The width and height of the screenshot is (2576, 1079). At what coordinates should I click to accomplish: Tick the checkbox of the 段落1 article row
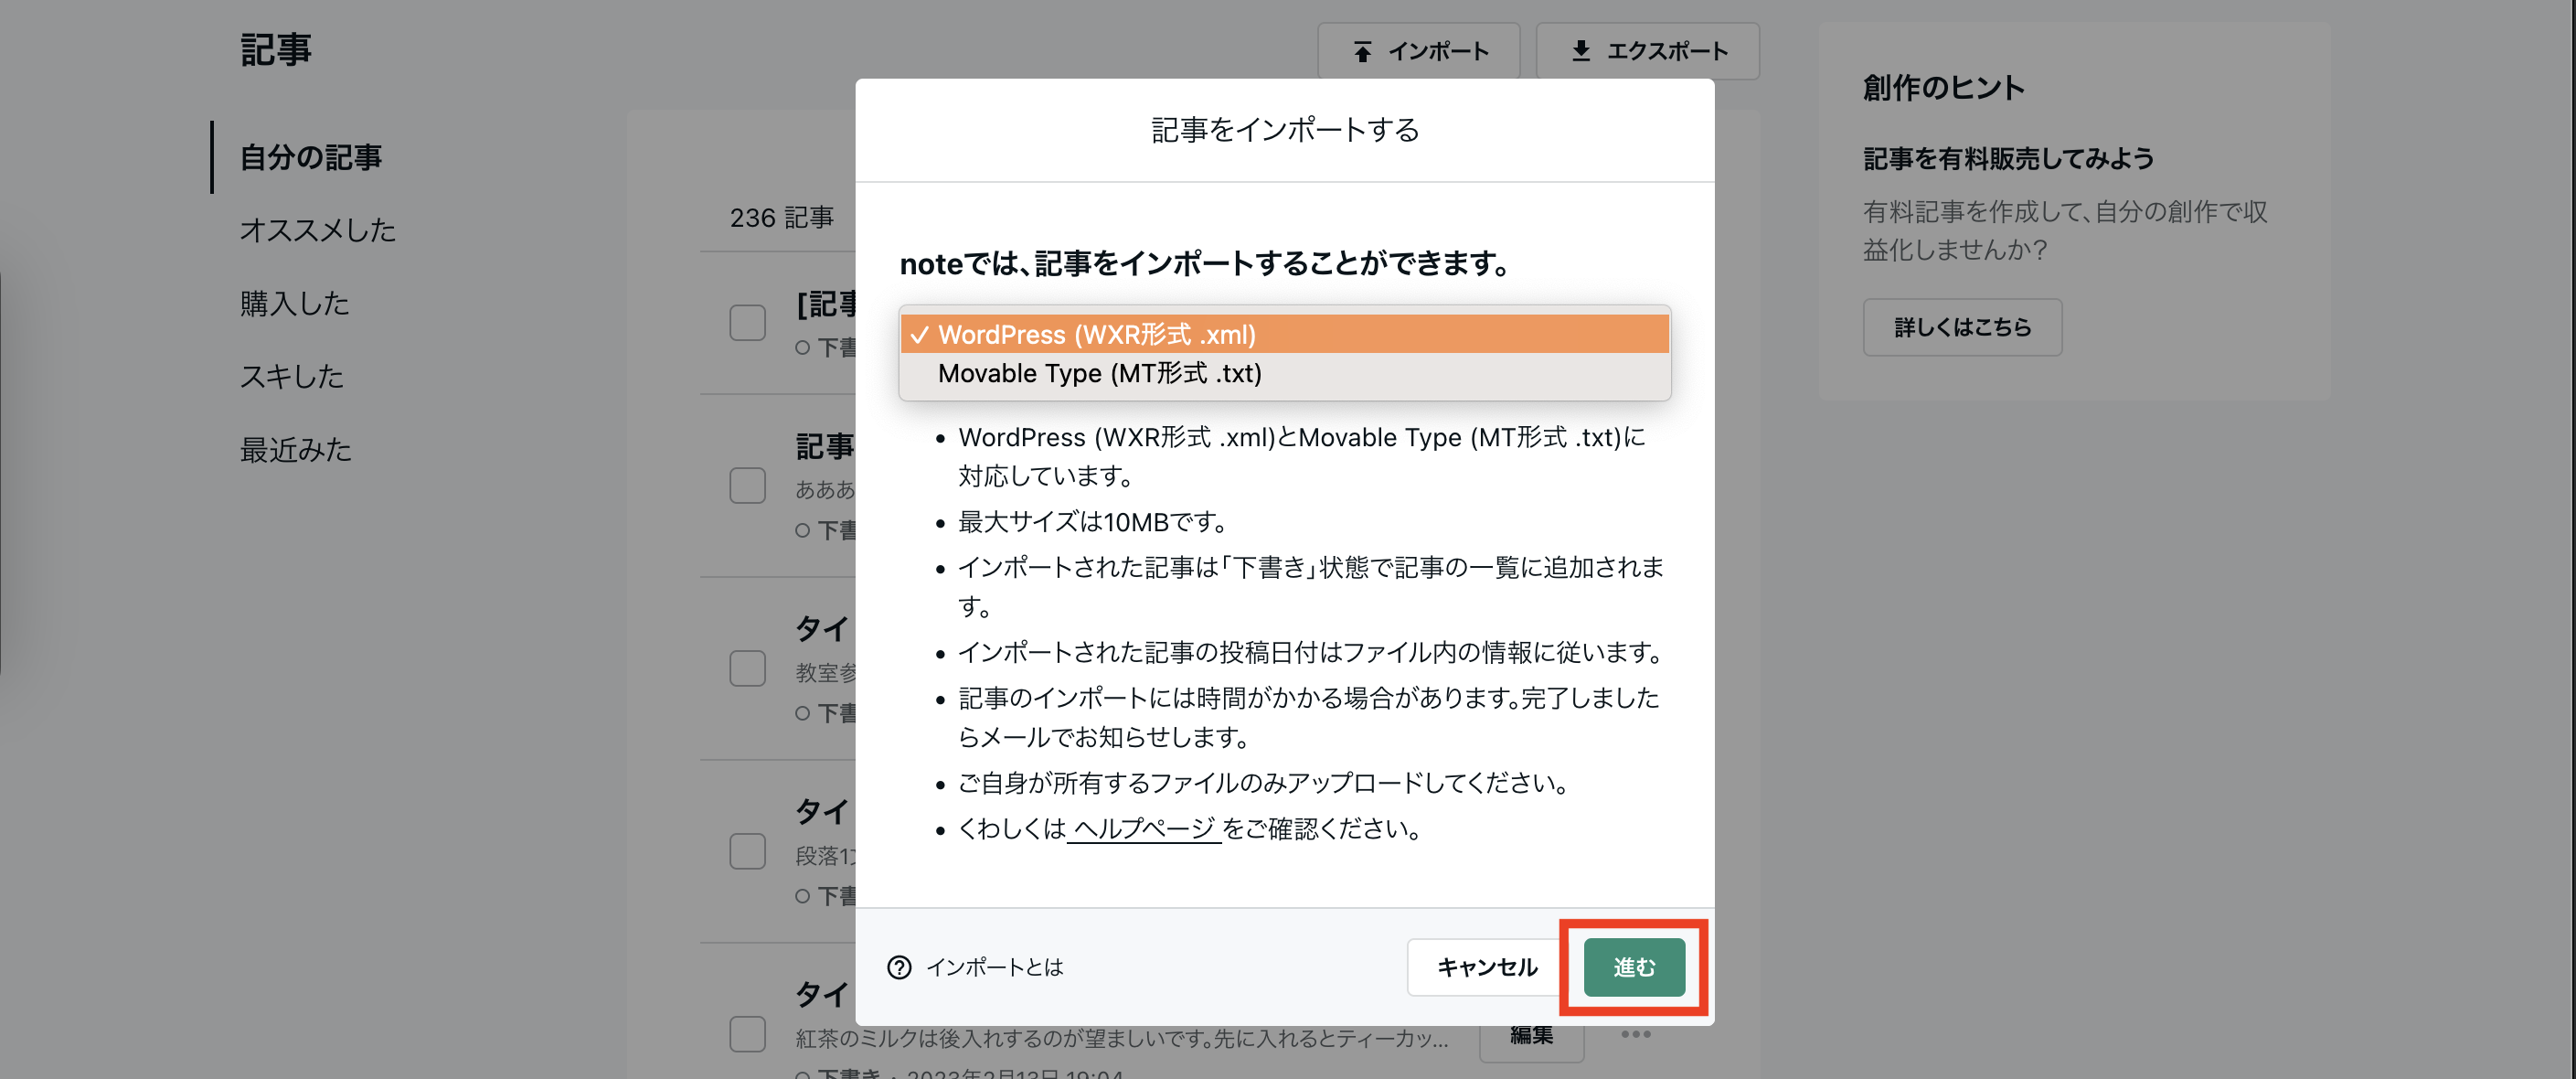point(747,852)
